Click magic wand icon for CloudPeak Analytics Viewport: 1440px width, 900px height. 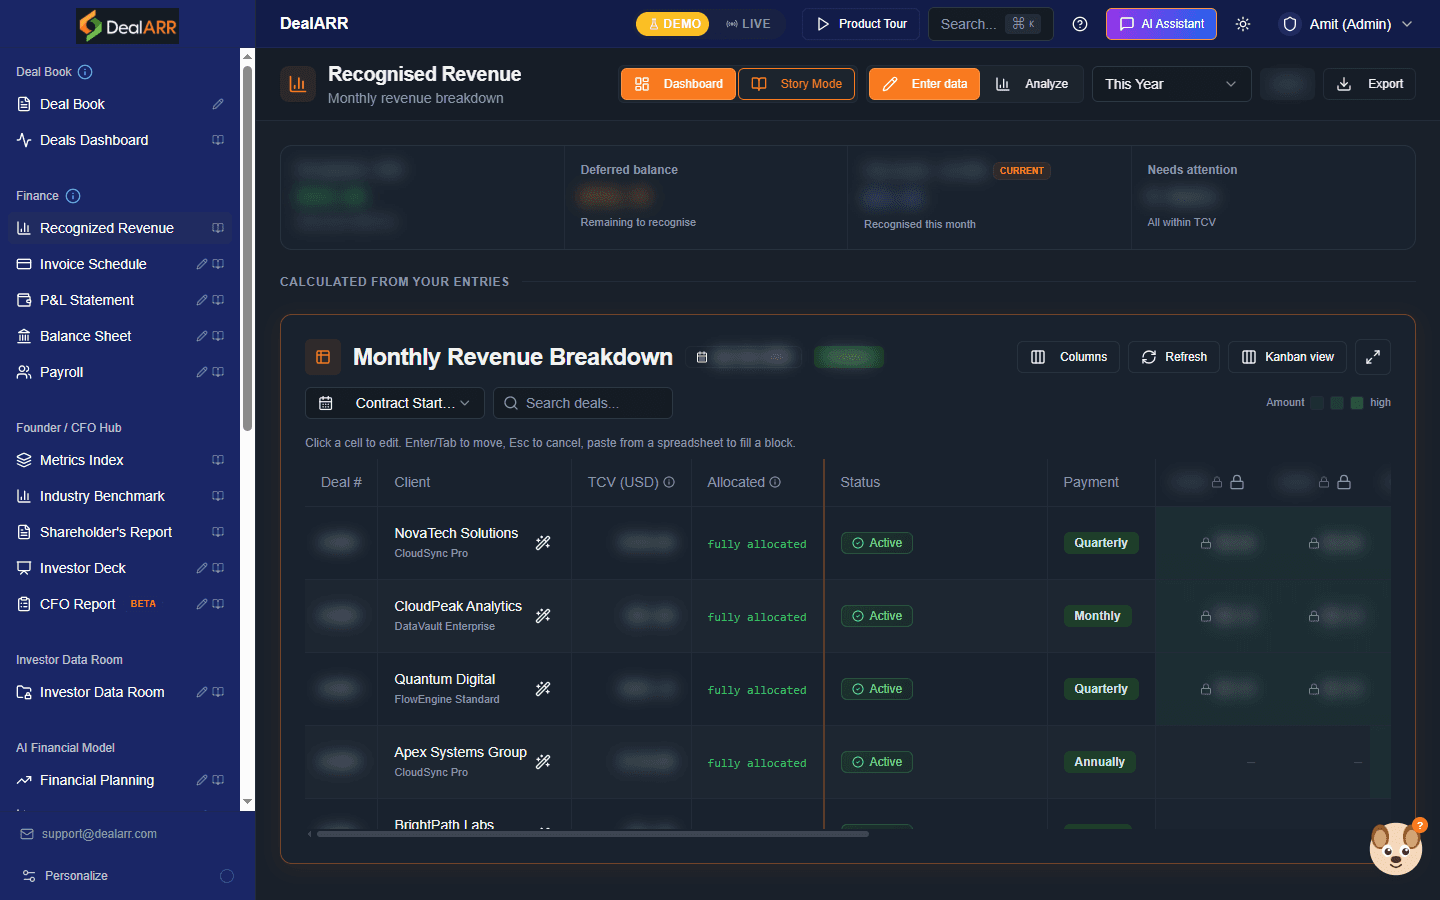[x=543, y=616]
